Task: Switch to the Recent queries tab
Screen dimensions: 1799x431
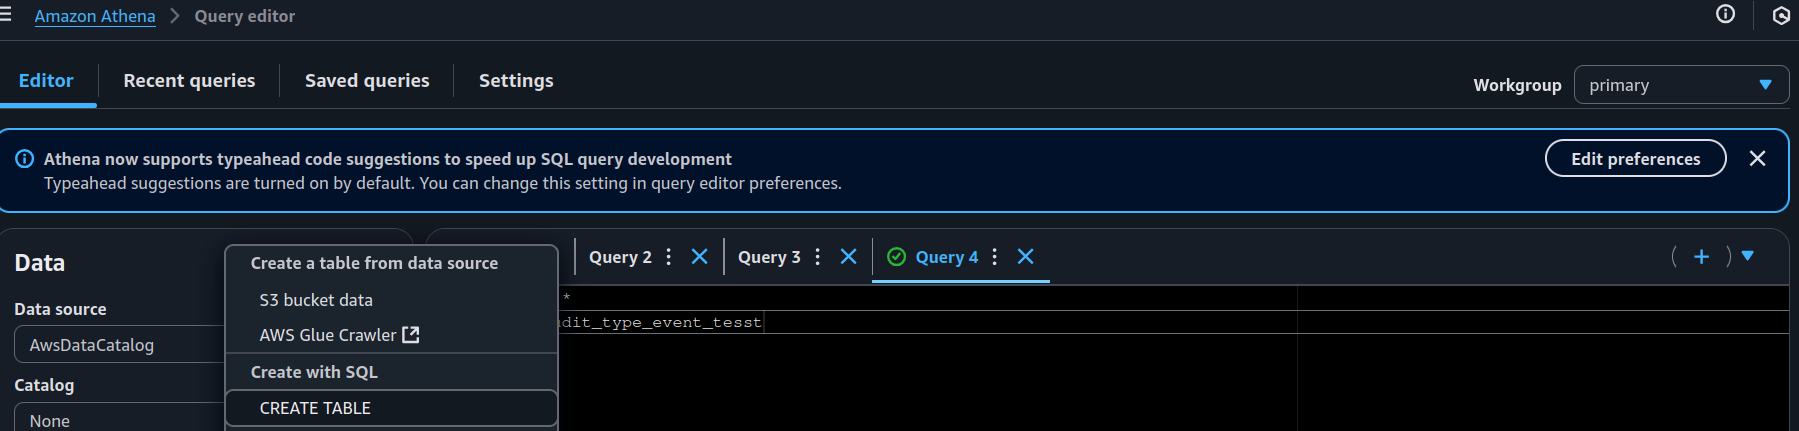Action: [189, 81]
